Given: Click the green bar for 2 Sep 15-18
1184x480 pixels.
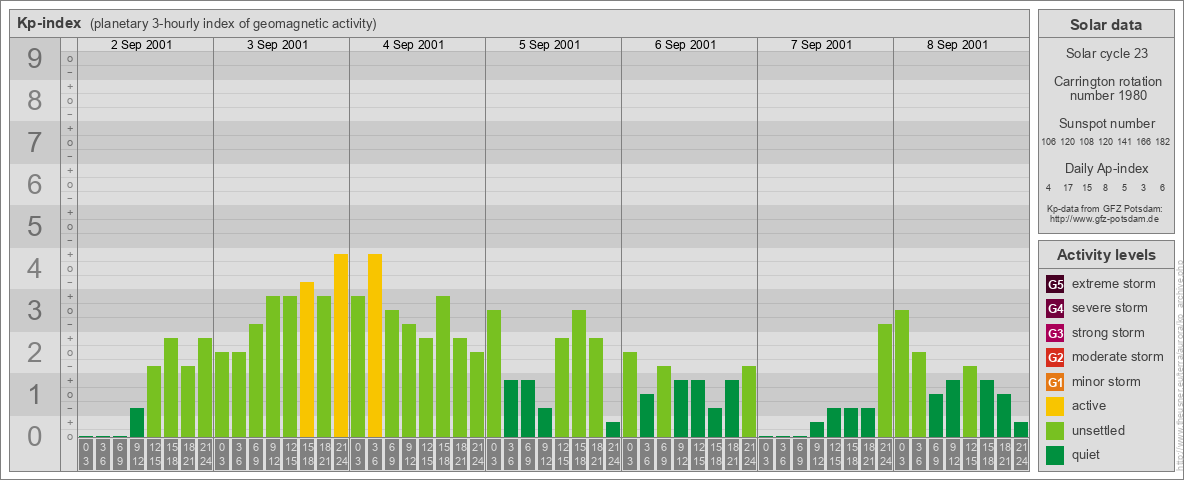Looking at the screenshot, I should [x=171, y=388].
